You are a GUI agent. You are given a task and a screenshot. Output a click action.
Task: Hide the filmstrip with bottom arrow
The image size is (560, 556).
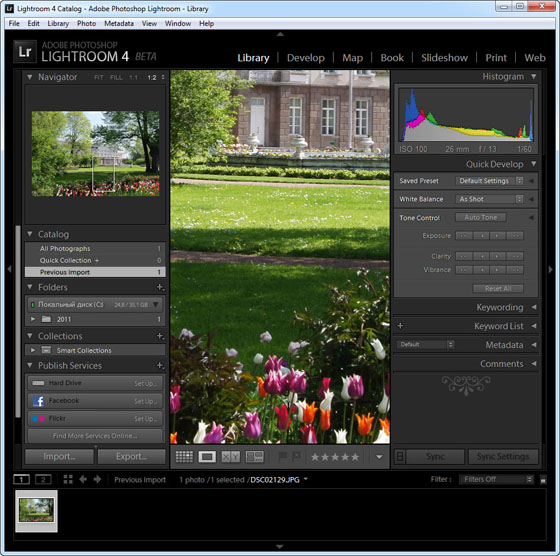click(280, 547)
